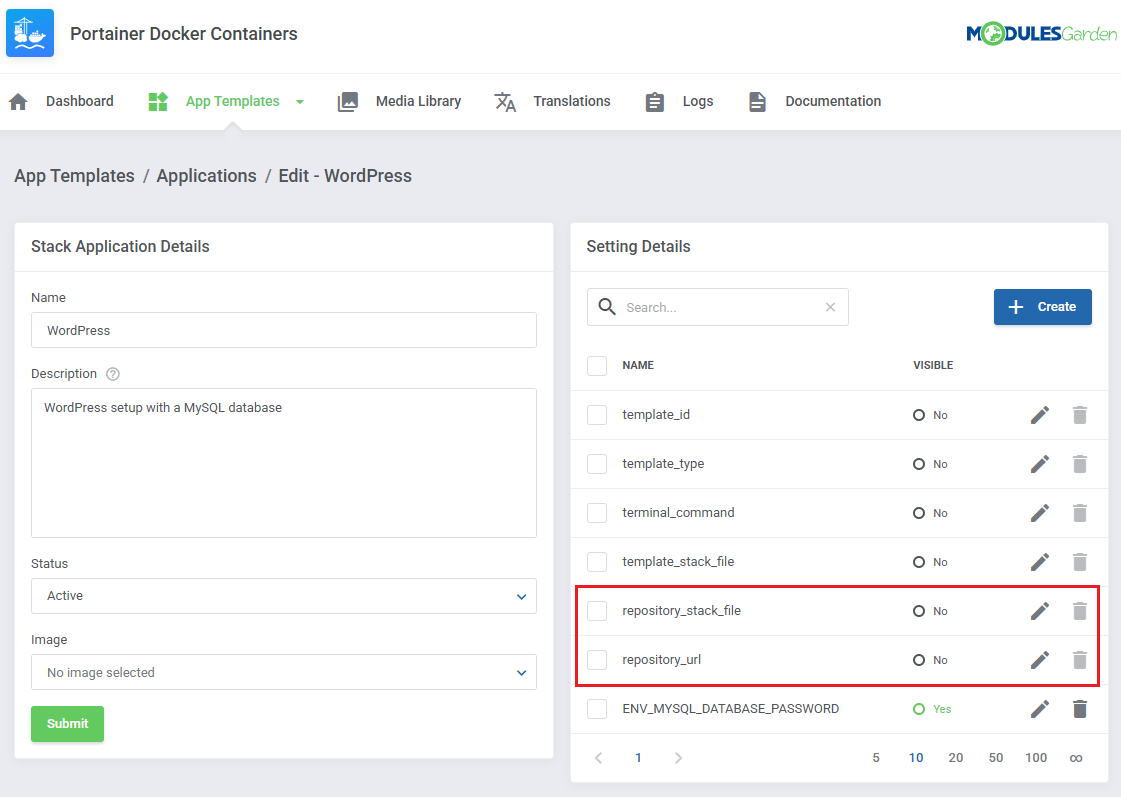Go to Applications breadcrumb link
This screenshot has height=797, width=1121.
pos(207,176)
